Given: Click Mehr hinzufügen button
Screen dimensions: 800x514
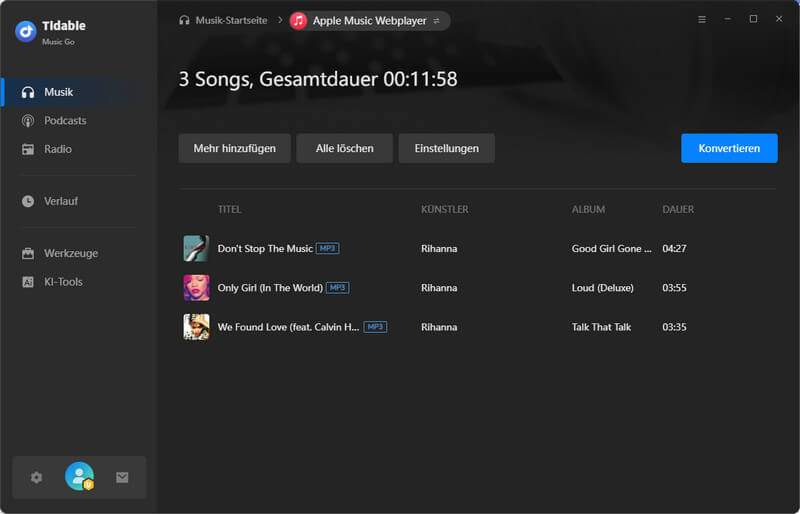Looking at the screenshot, I should pos(235,148).
